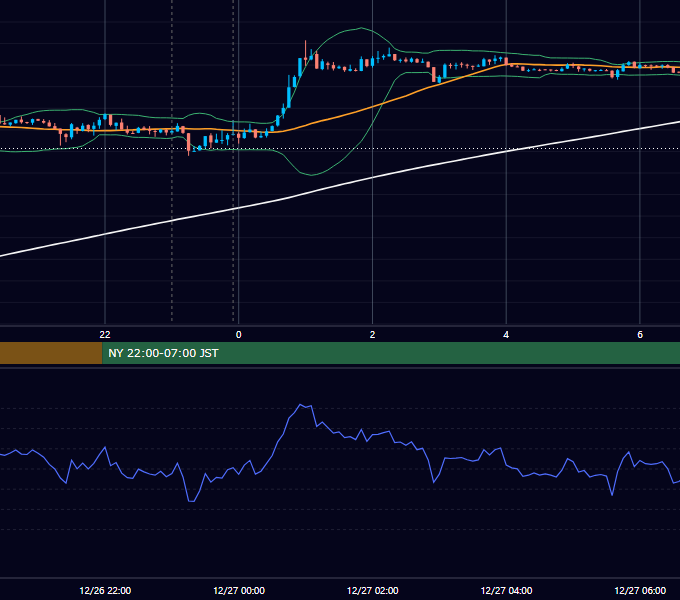Click the hour label 4 on price chart axis
Viewport: 680px width, 600px height.
pyautogui.click(x=506, y=334)
